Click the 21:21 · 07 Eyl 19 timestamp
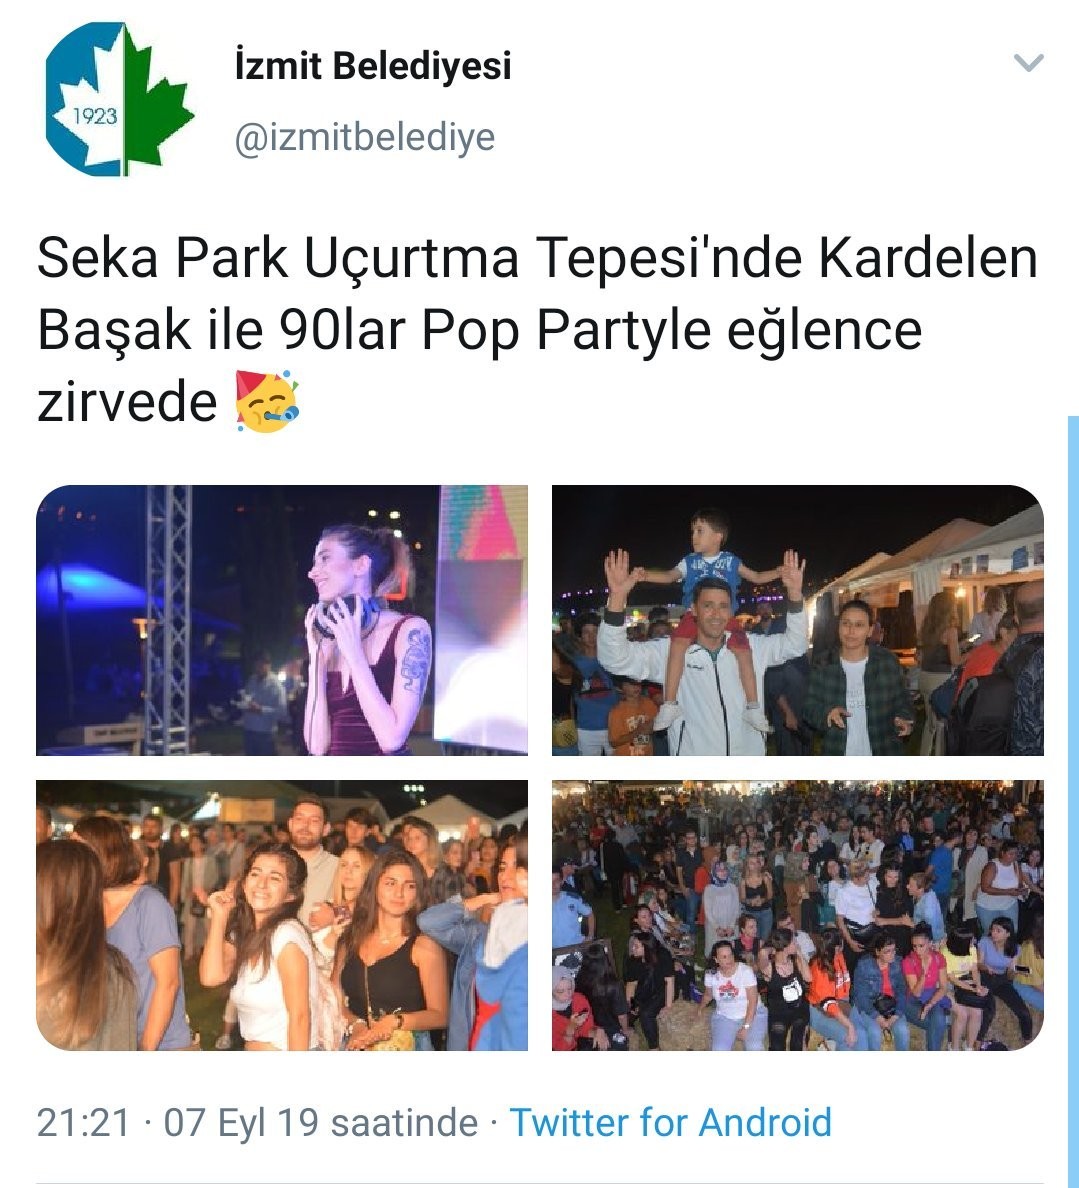Image resolution: width=1079 pixels, height=1188 pixels. (x=257, y=1122)
